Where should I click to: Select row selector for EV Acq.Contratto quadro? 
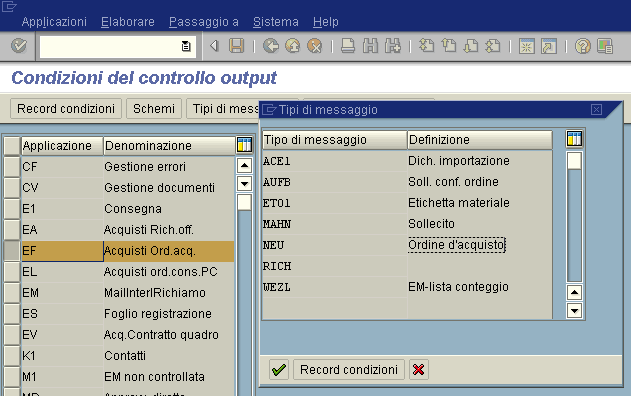pos(12,334)
